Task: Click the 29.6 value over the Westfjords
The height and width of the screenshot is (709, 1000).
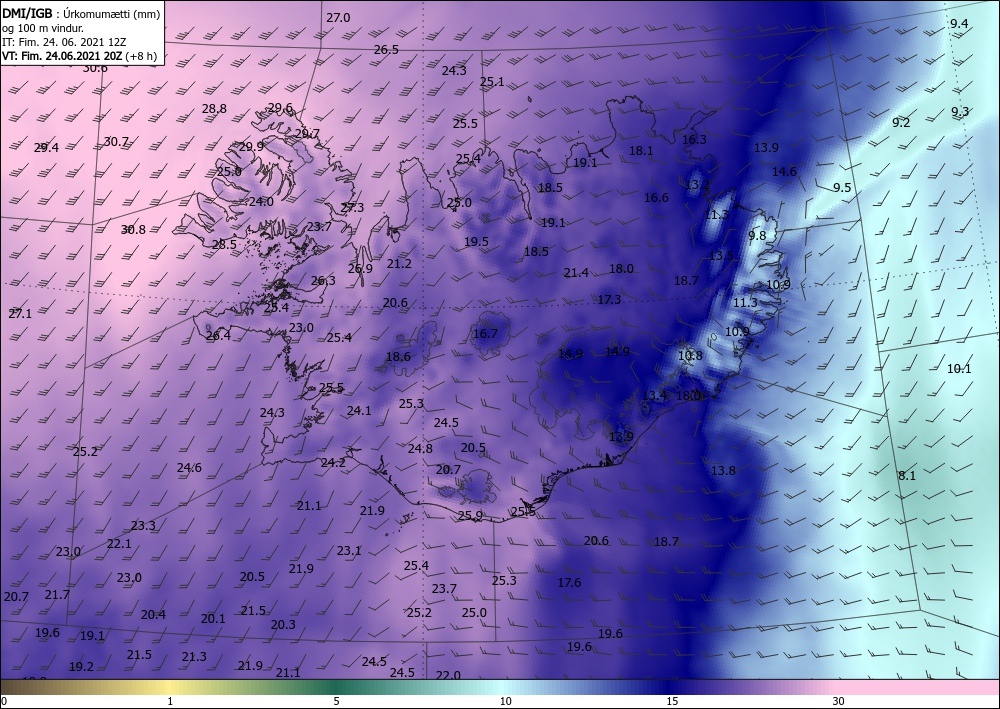Action: pos(280,108)
